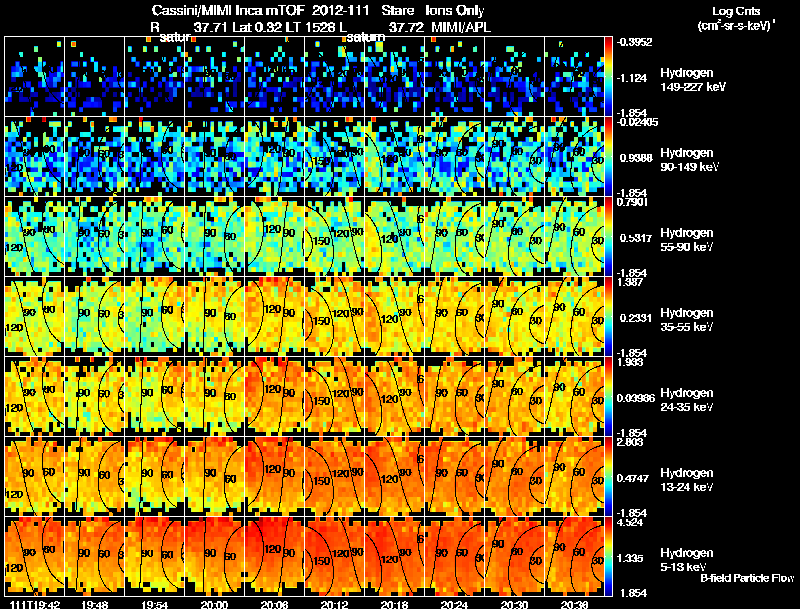
Task: Click the '-0.3952' color scale value
Action: [x=634, y=42]
